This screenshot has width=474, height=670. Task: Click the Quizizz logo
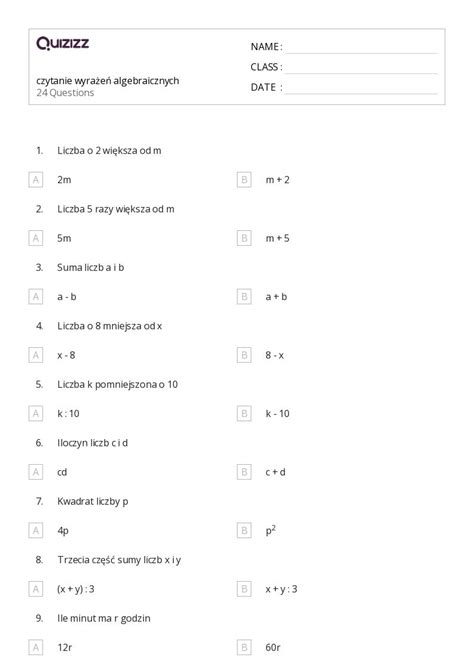(62, 43)
